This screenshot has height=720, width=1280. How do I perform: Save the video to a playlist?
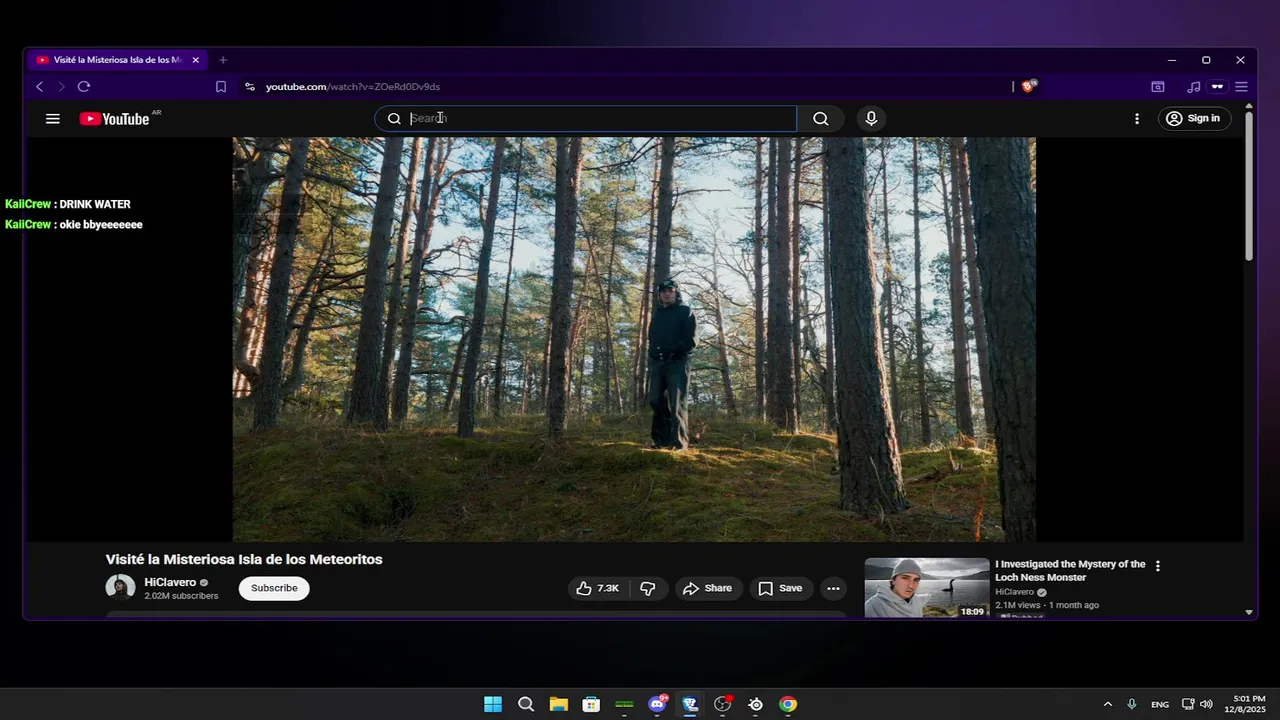click(780, 588)
